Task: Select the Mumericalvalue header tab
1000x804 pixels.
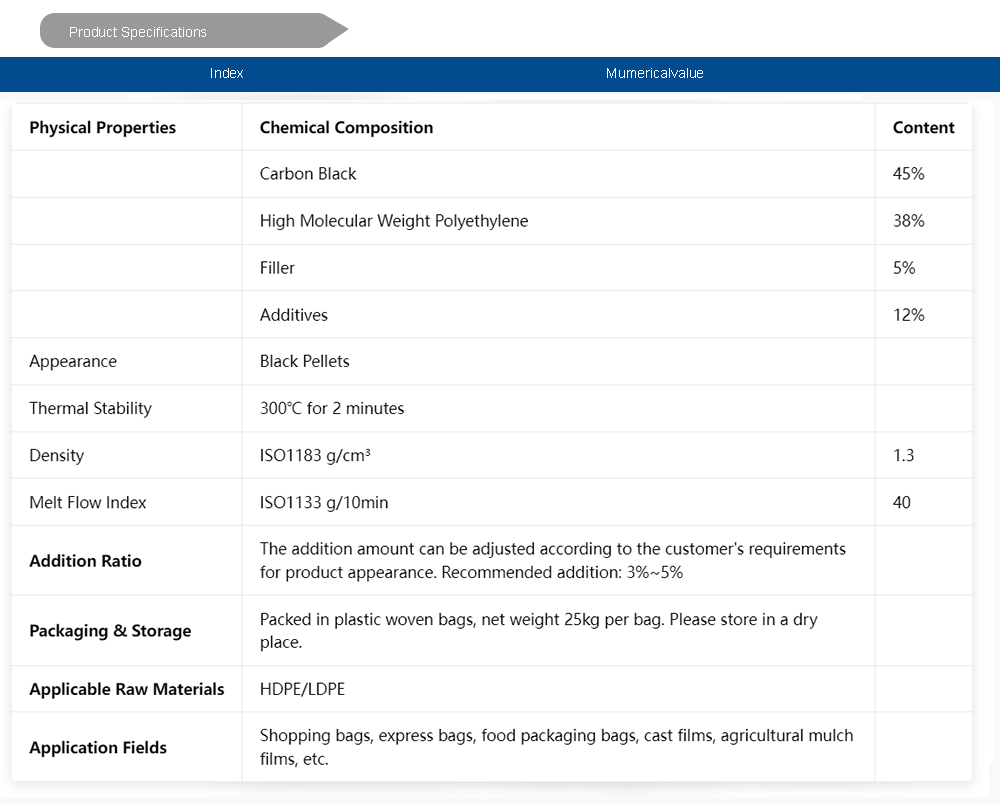Action: [654, 73]
